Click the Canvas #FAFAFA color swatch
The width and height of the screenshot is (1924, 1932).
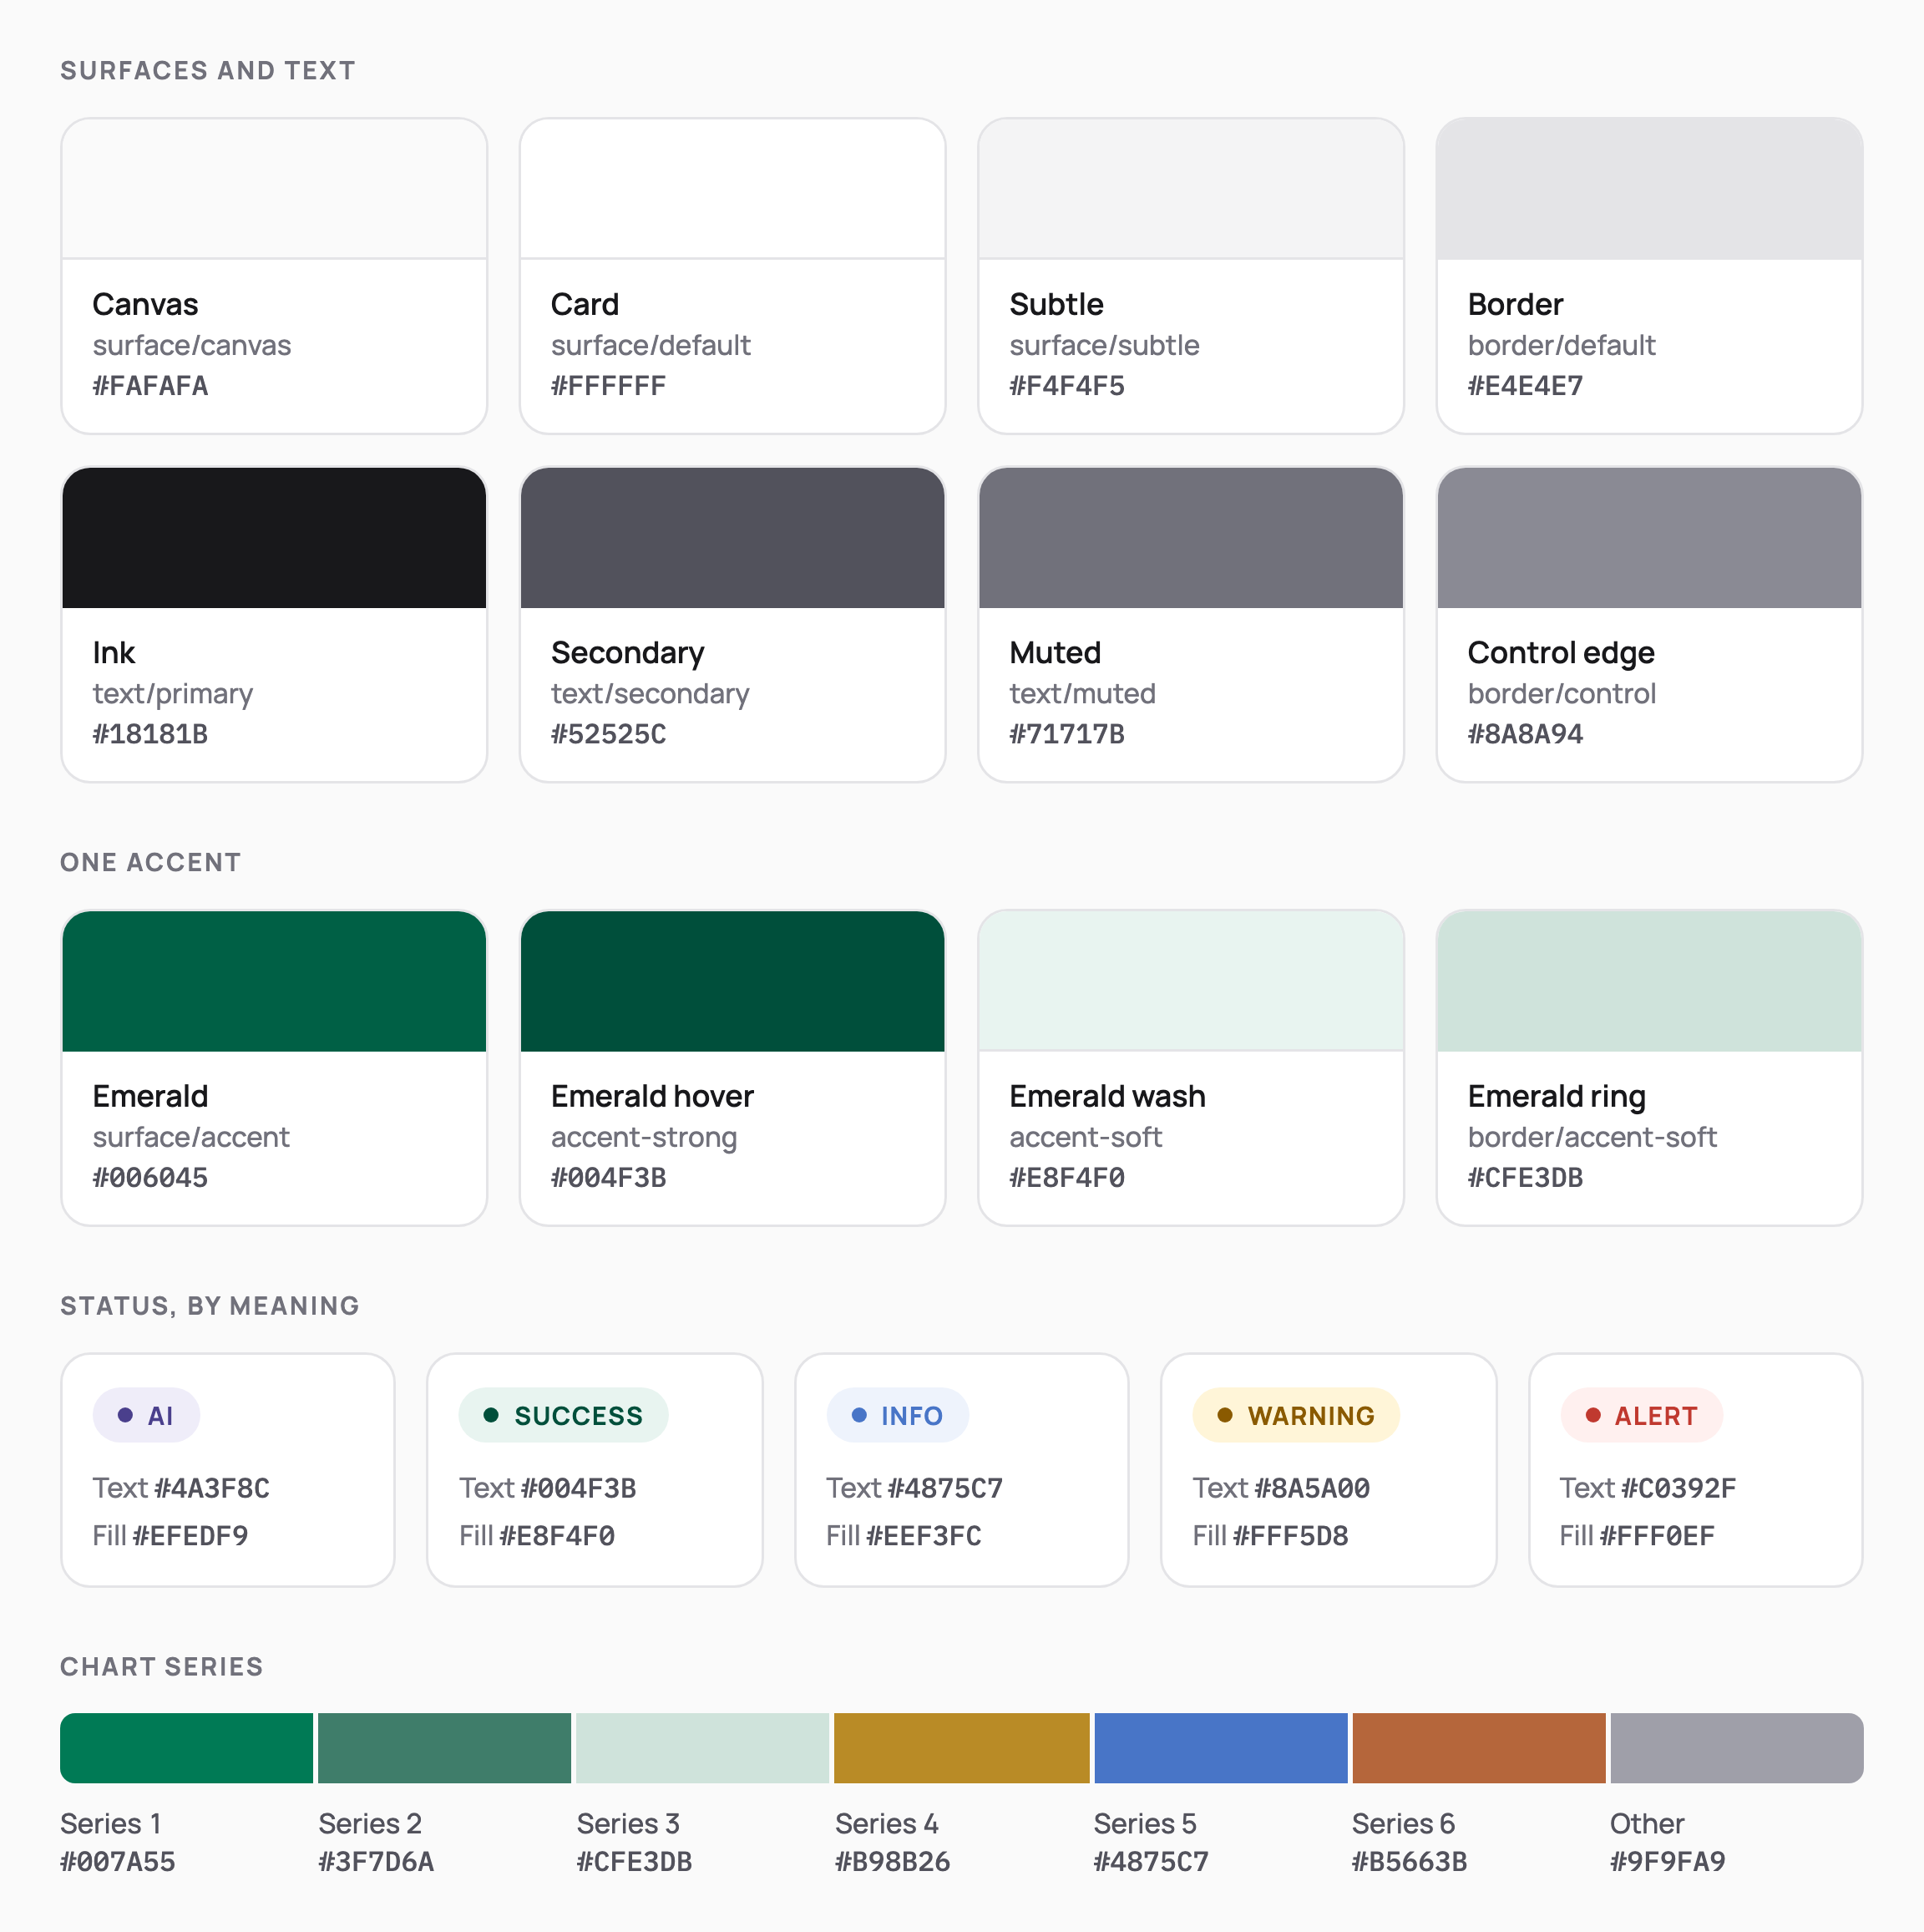point(274,189)
